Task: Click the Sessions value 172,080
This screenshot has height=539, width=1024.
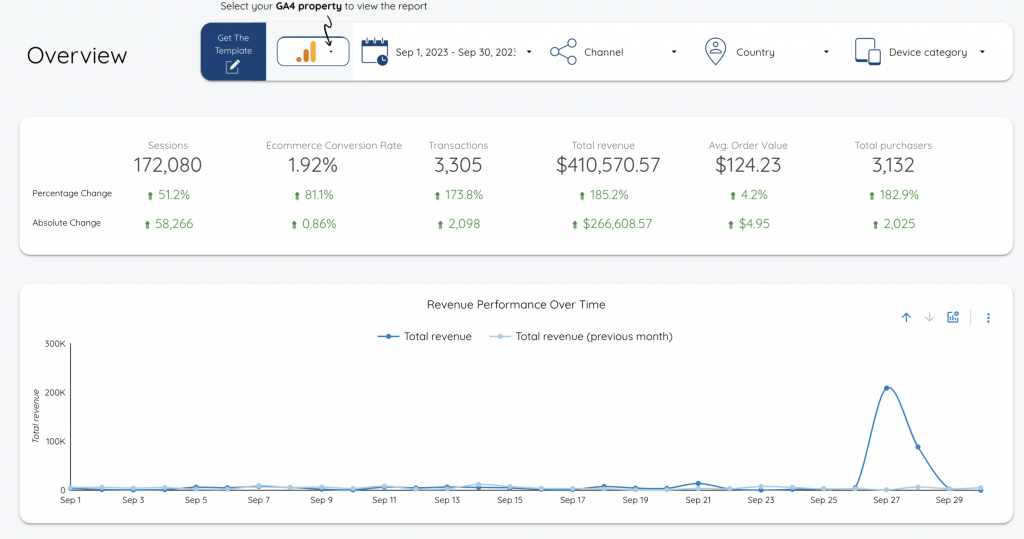Action: 168,165
